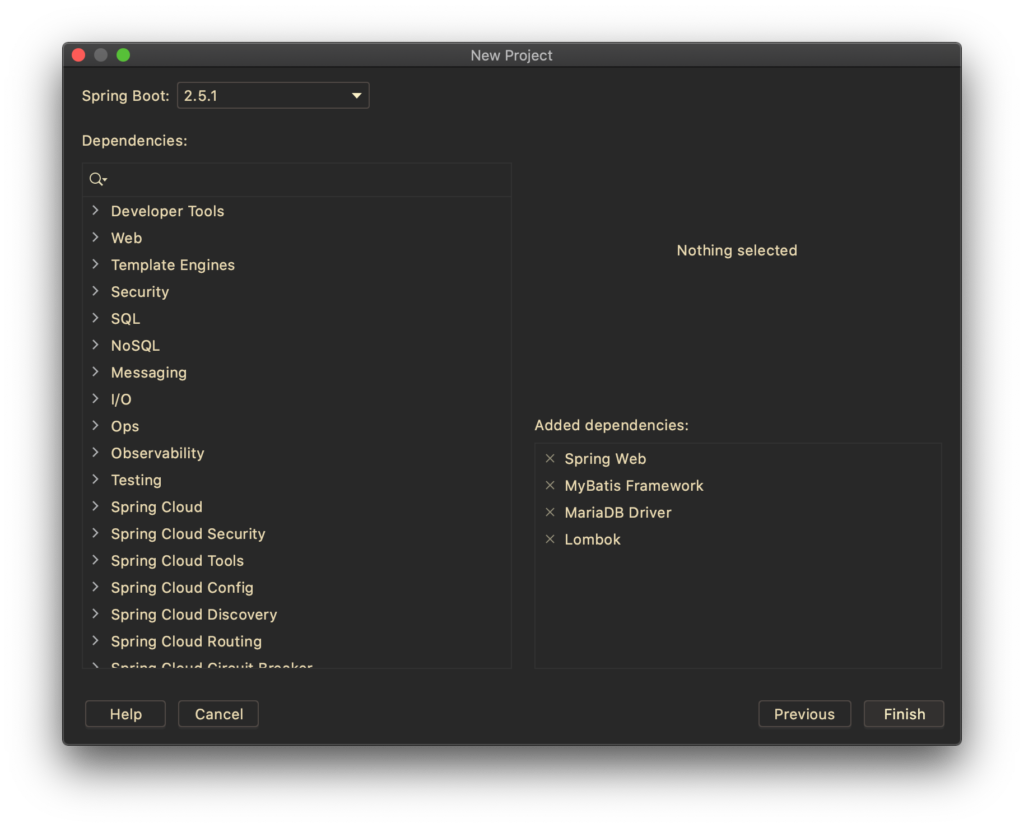Expand the SQL dependency category

(95, 319)
